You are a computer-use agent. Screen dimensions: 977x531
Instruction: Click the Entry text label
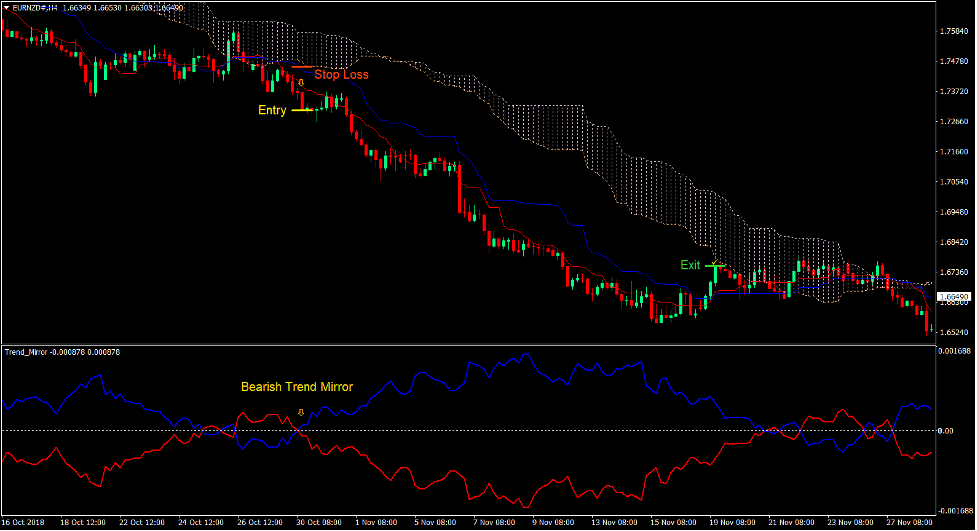pos(272,110)
